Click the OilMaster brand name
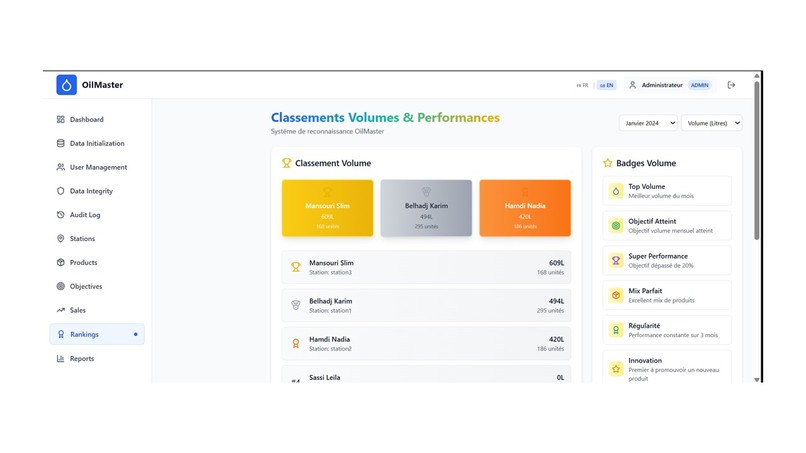The height and width of the screenshot is (453, 806). coord(102,85)
